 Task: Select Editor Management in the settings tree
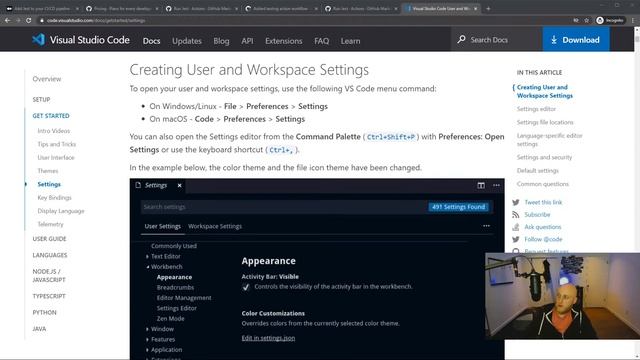[x=184, y=298]
